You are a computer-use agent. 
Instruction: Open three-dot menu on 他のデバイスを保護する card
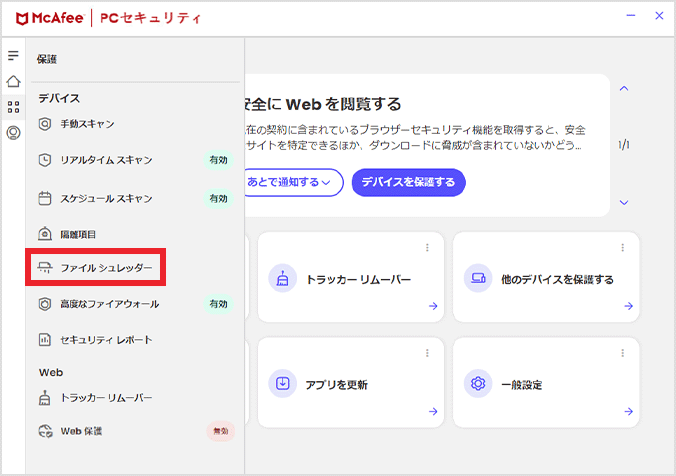[x=623, y=247]
